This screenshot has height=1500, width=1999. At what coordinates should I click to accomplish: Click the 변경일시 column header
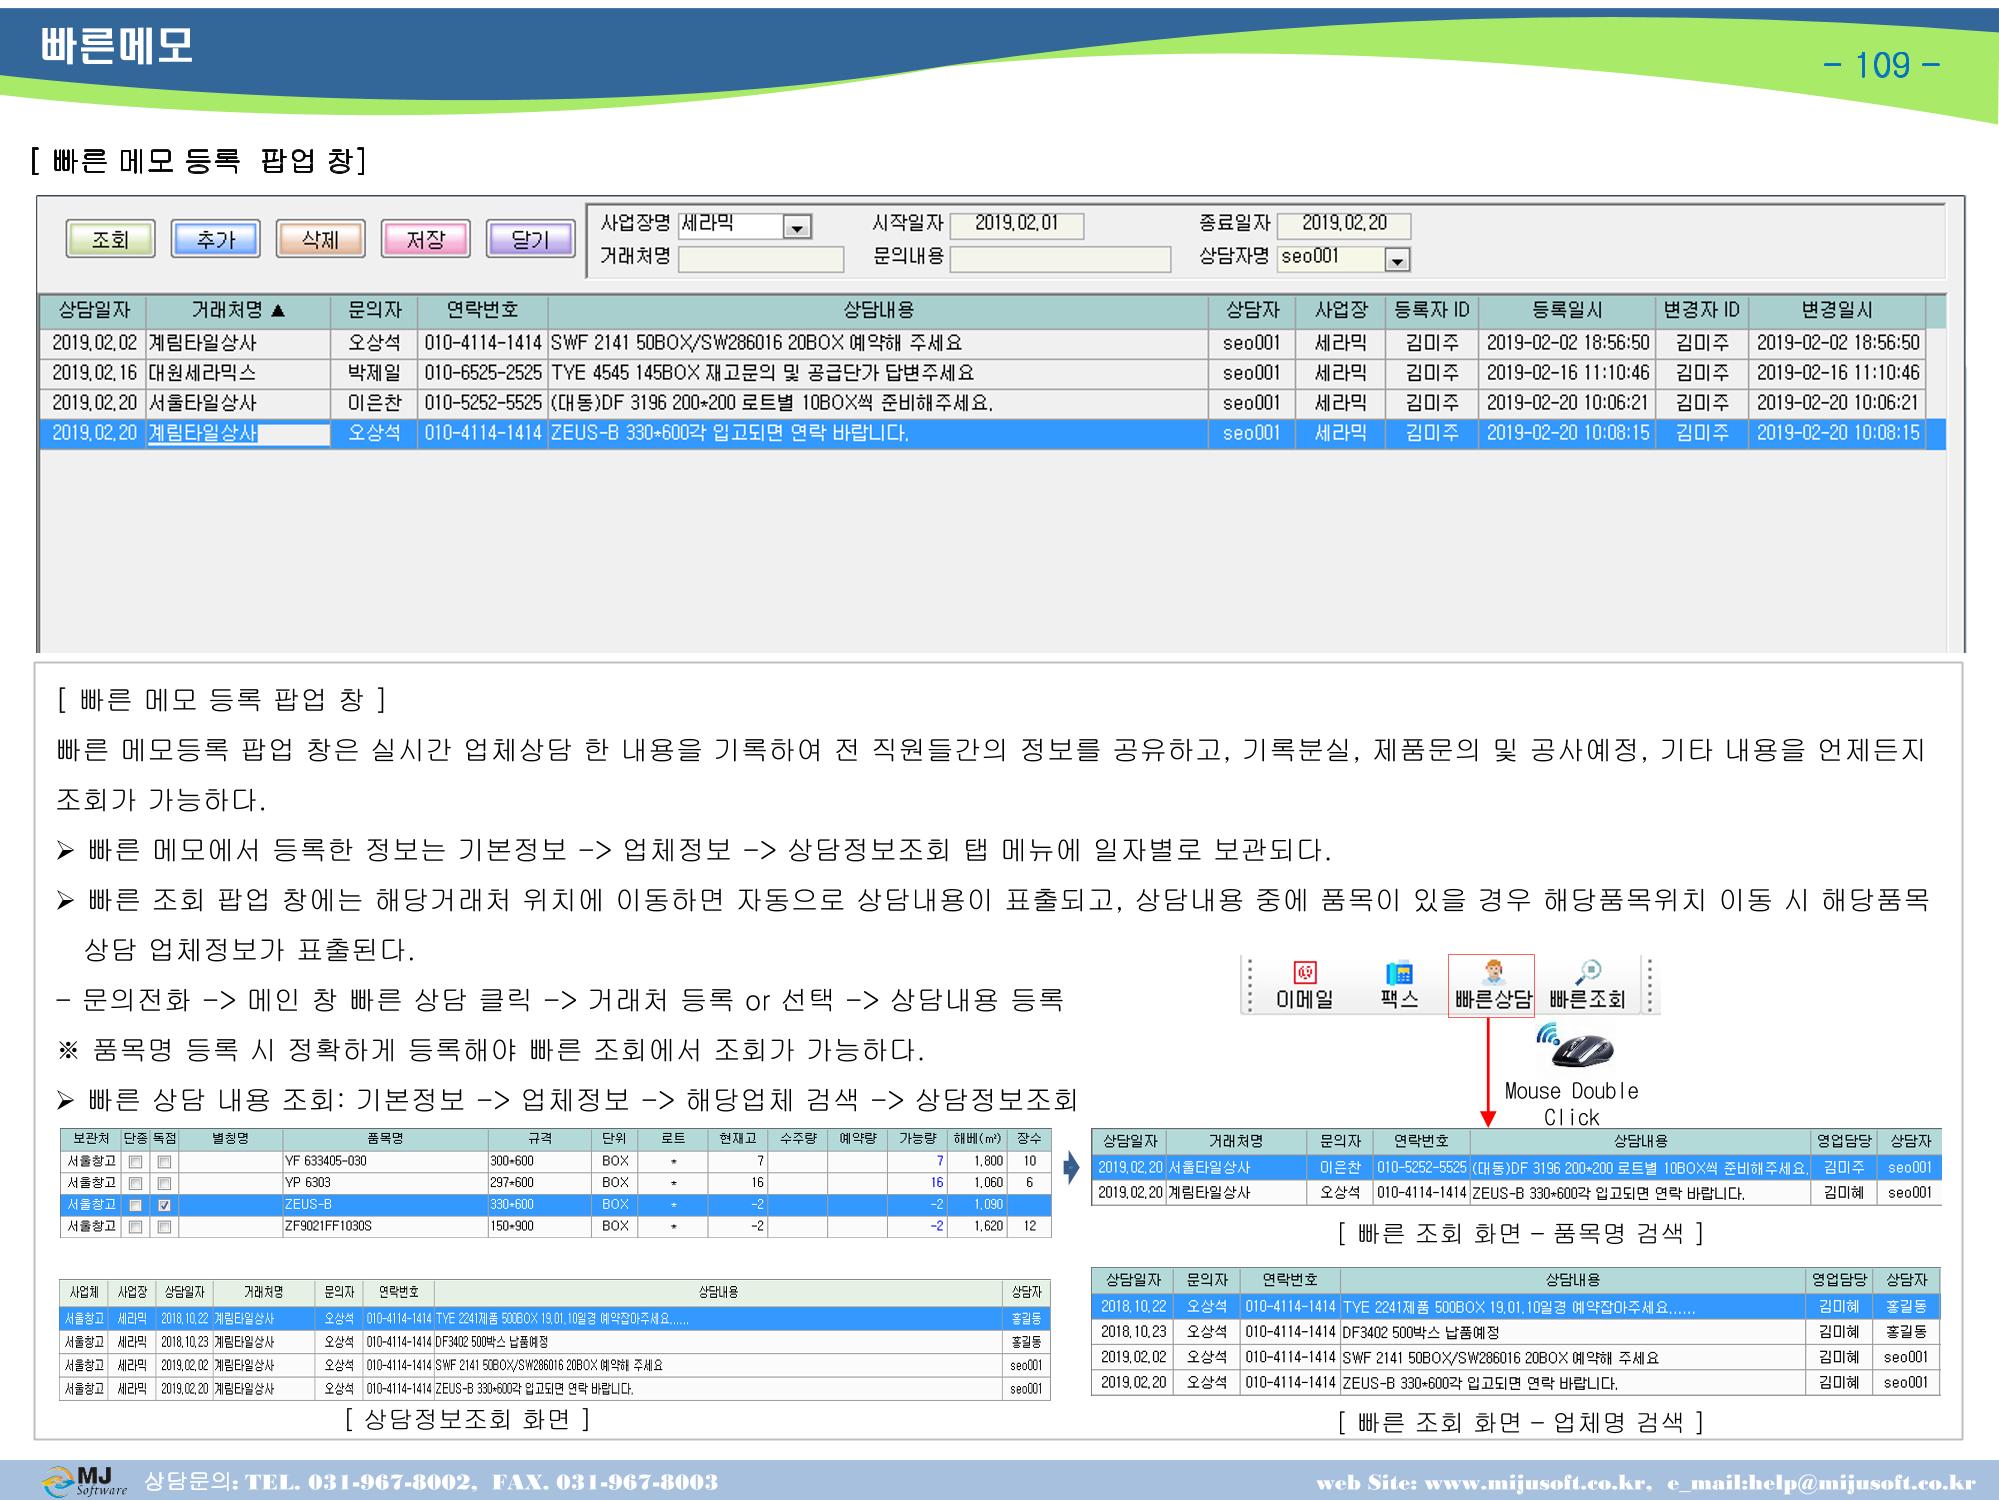pyautogui.click(x=1836, y=311)
